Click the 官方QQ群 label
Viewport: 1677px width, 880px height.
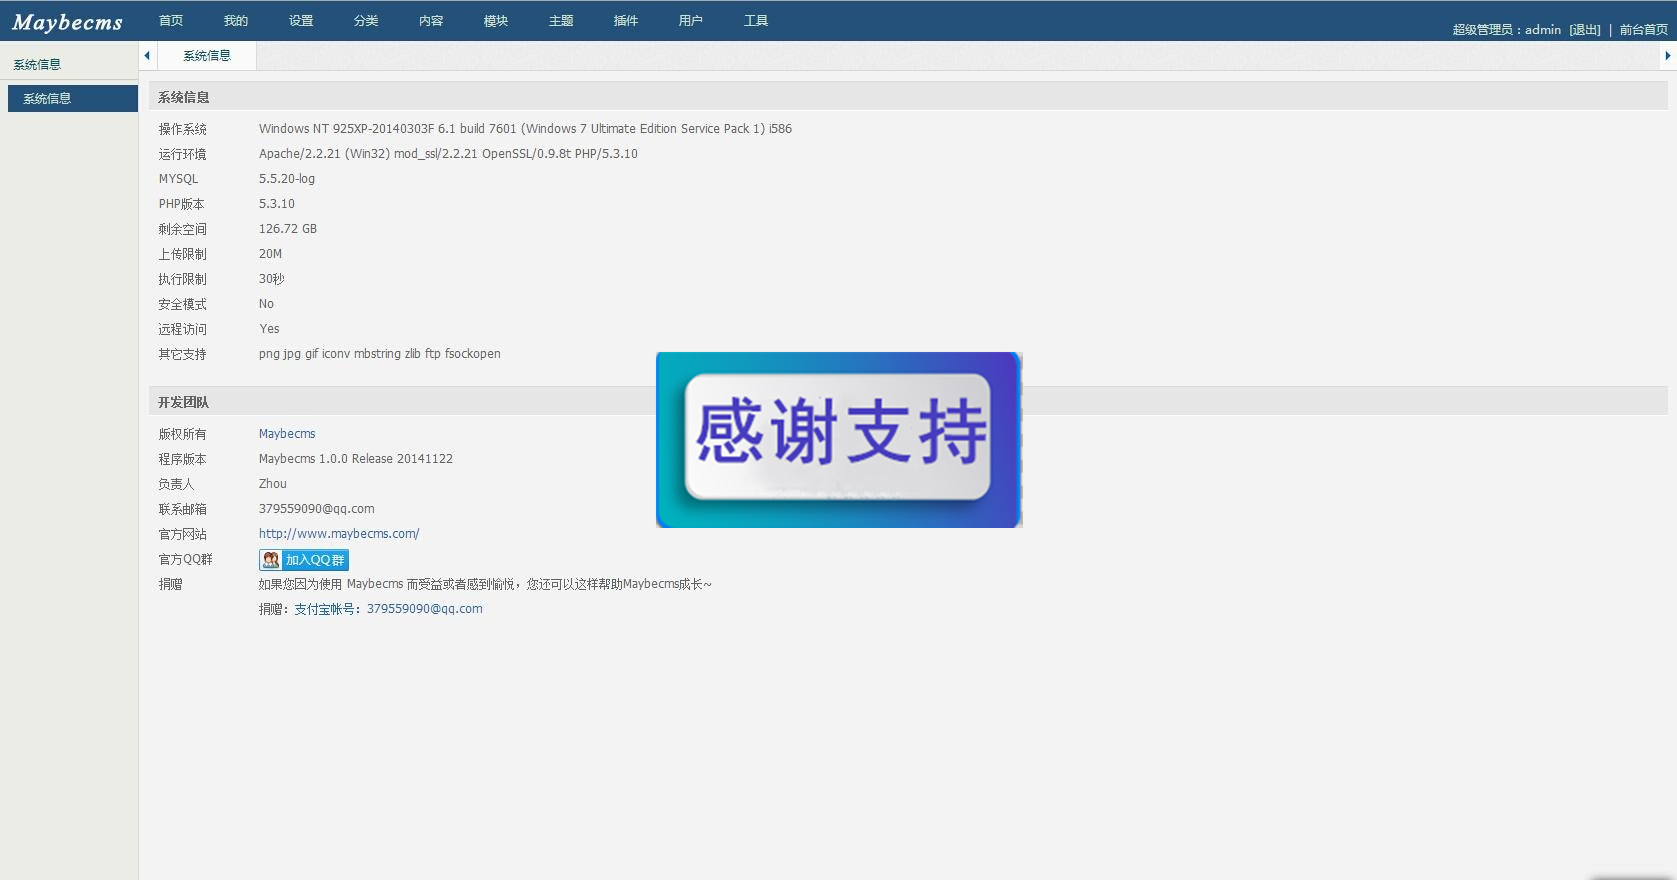tap(185, 559)
